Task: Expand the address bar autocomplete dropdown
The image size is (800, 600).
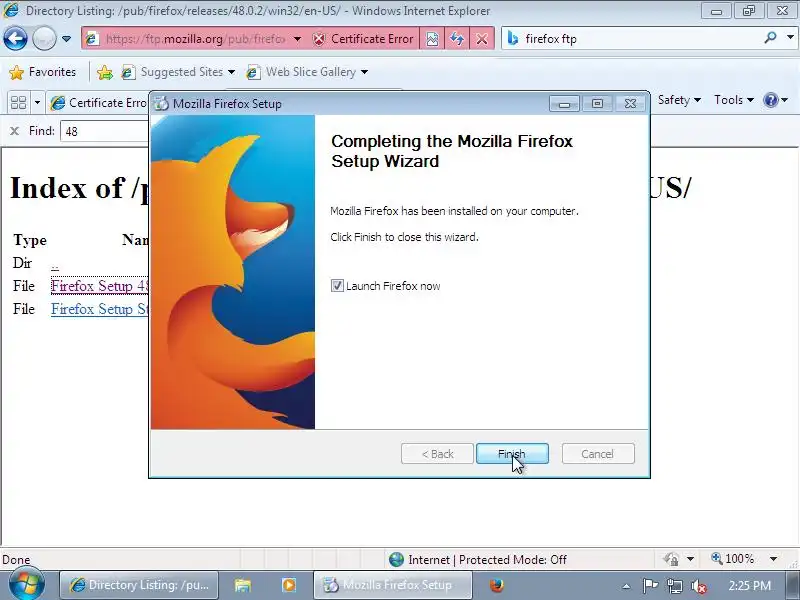Action: (297, 39)
